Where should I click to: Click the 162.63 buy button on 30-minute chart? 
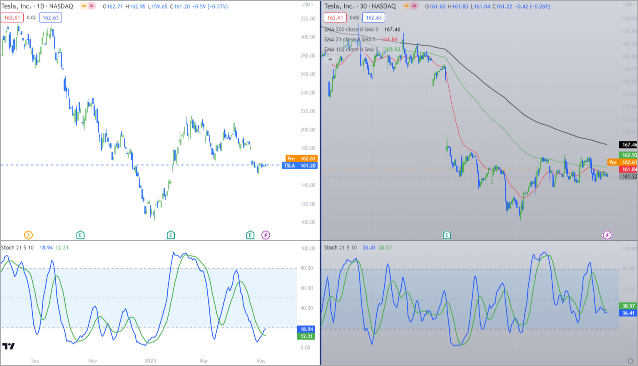[x=373, y=18]
